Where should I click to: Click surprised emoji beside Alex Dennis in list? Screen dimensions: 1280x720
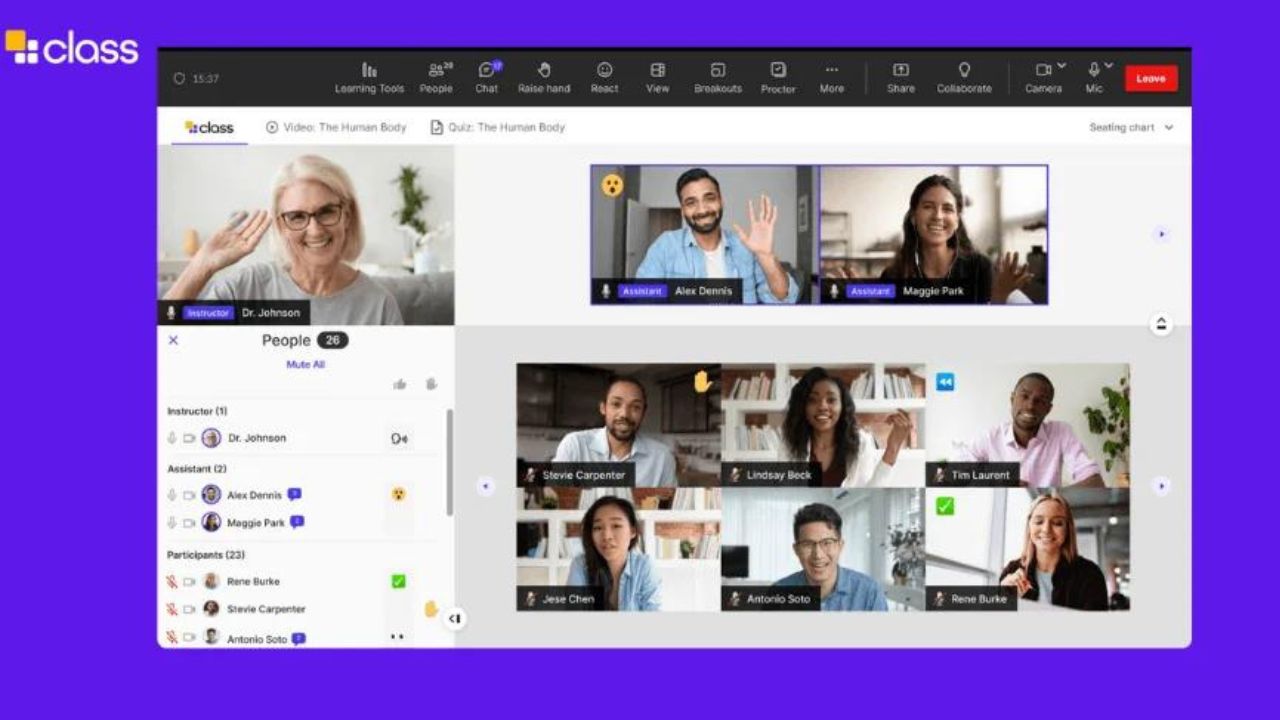(398, 494)
